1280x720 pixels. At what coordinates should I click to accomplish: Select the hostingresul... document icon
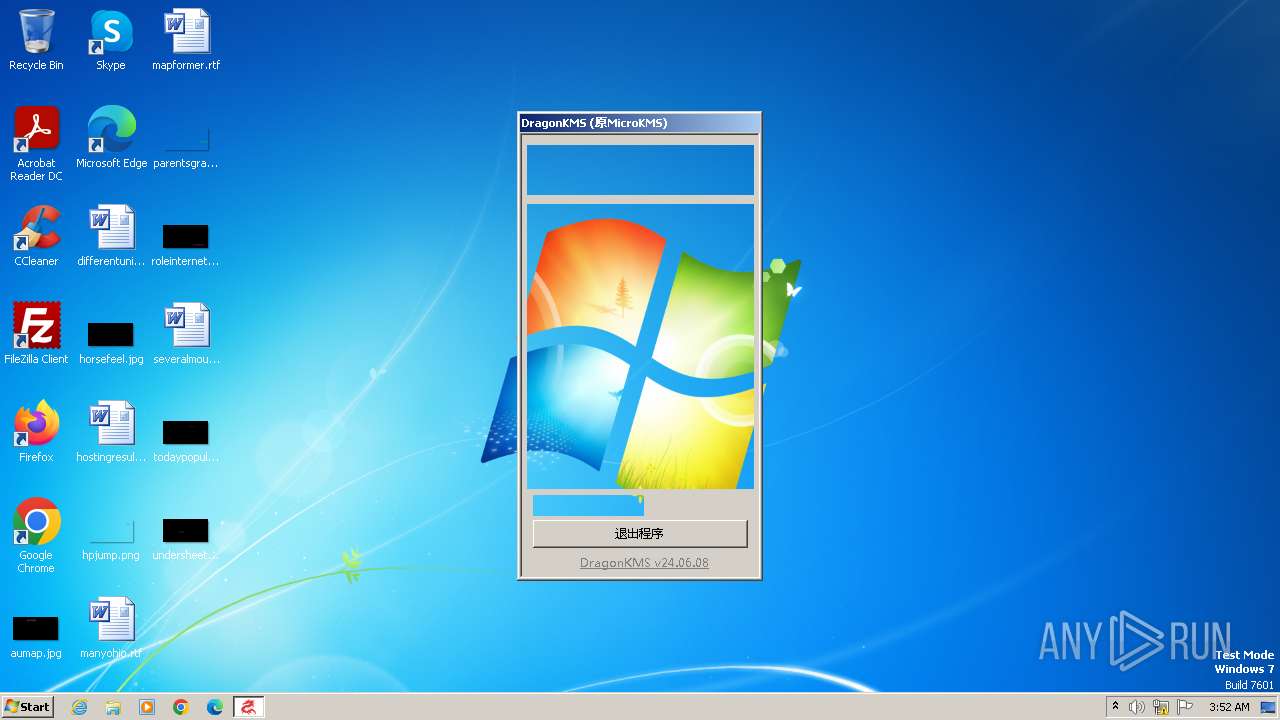tap(111, 432)
